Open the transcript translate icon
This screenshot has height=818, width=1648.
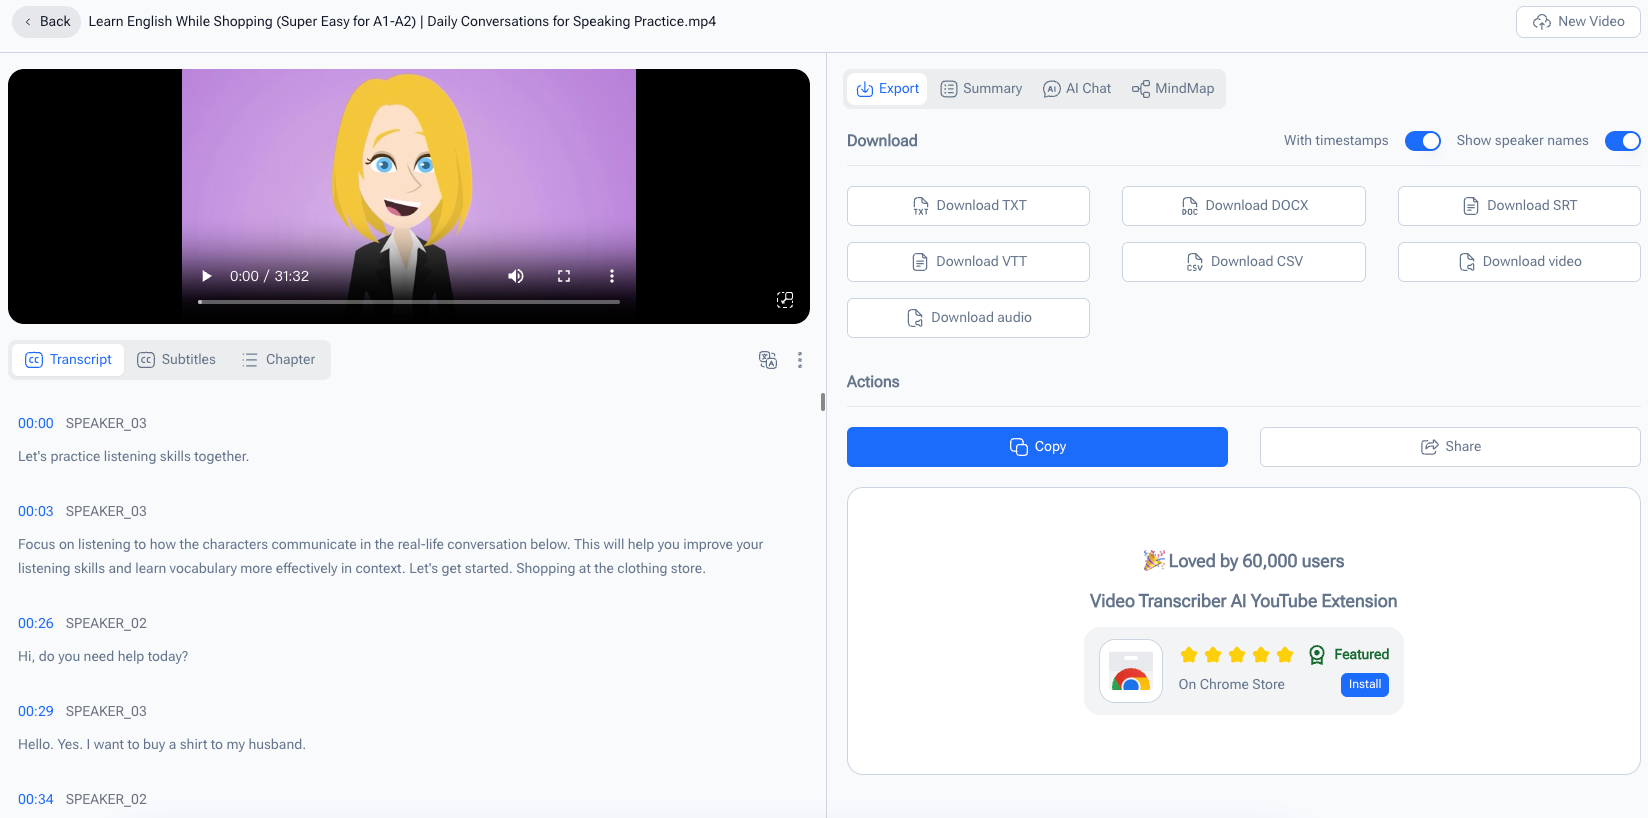[x=768, y=360]
